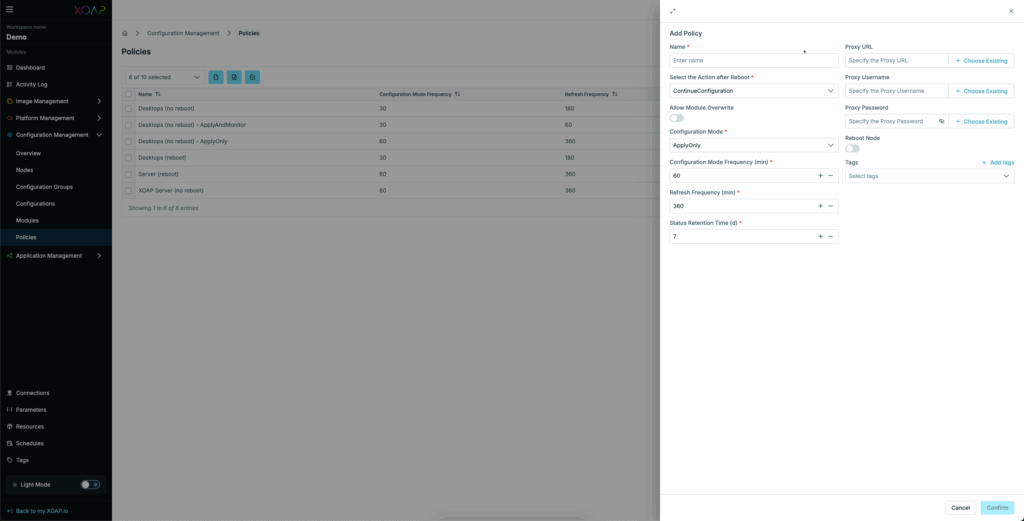Toggle the Reboot Node switch
This screenshot has height=521, width=1024.
tap(852, 149)
